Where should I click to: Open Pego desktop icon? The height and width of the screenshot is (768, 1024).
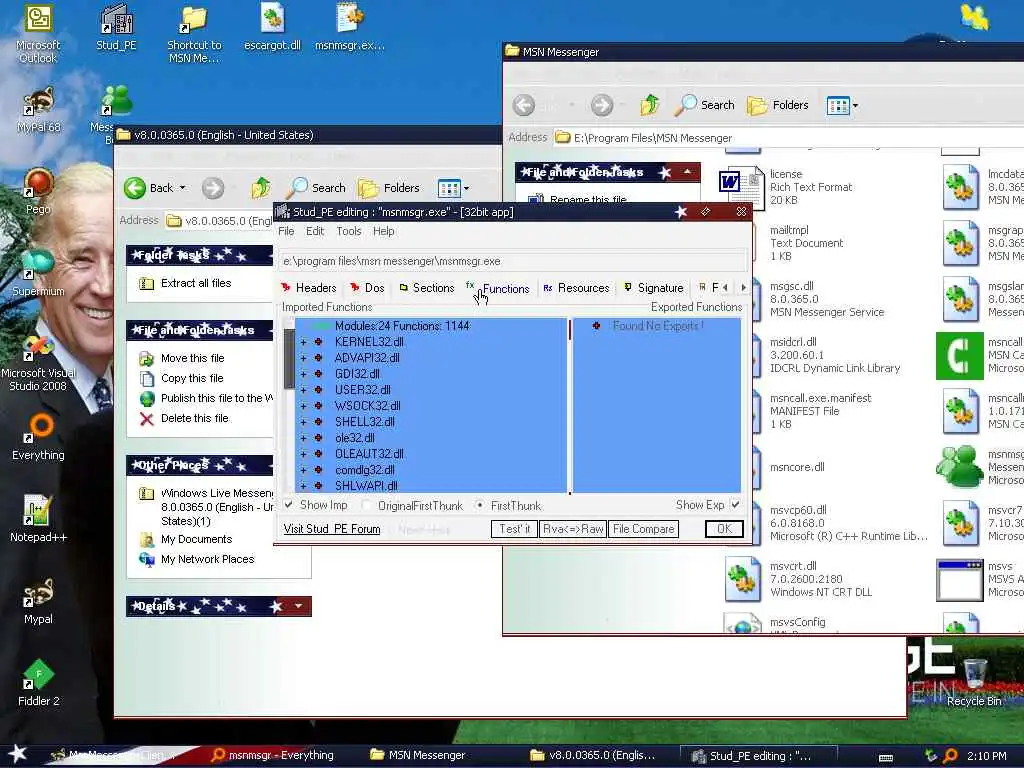[38, 191]
